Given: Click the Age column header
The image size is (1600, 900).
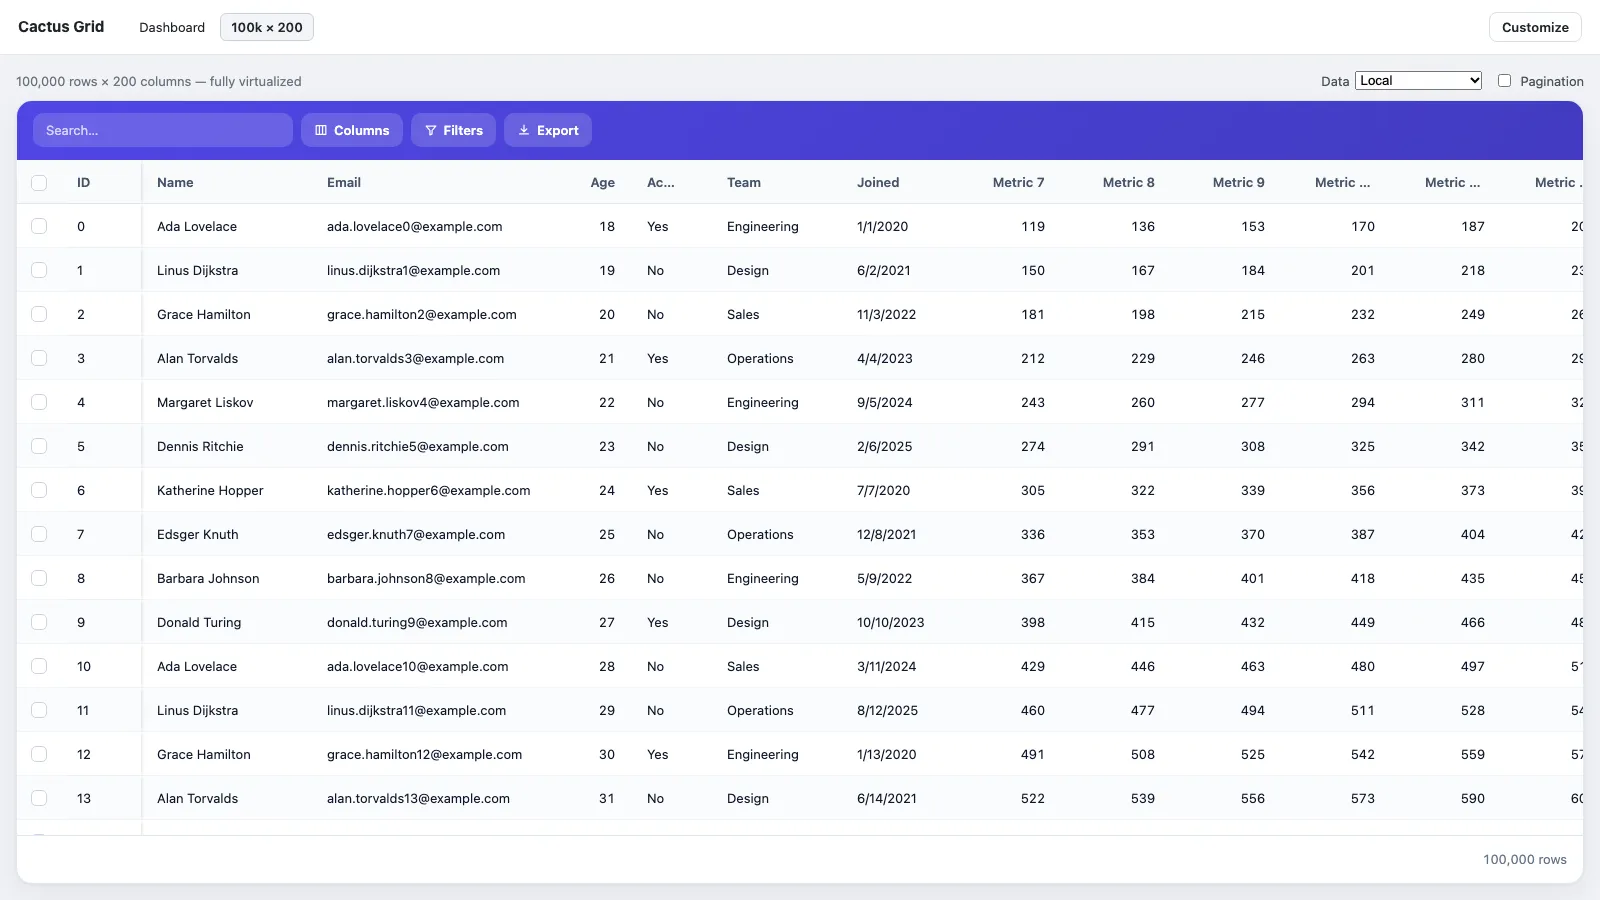Looking at the screenshot, I should [x=603, y=183].
